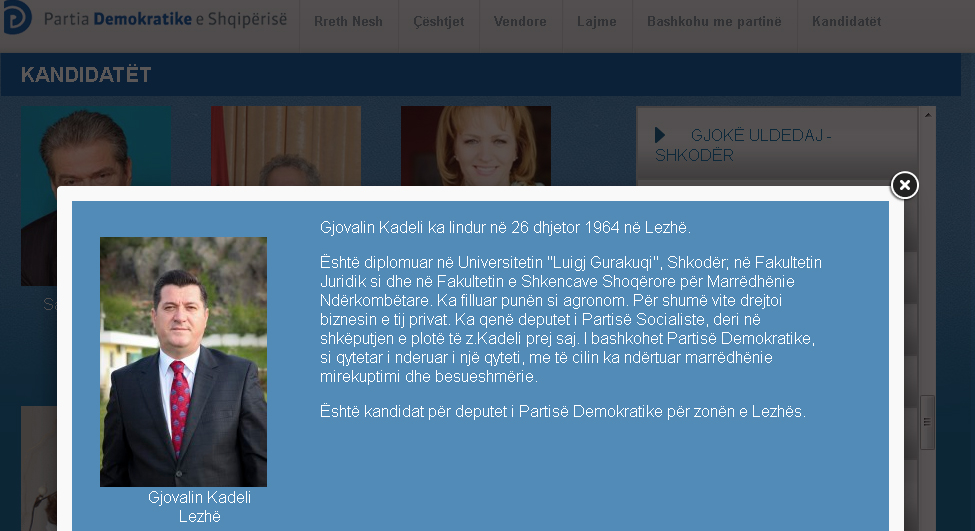Go to the Çeshtjet section
Screen dimensions: 975x531
[x=439, y=21]
